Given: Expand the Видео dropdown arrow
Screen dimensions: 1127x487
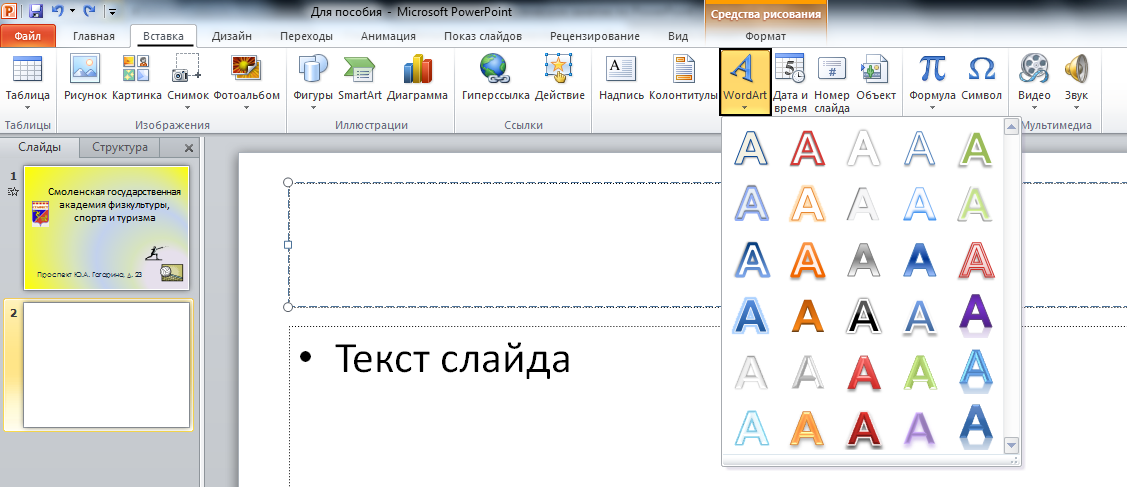Looking at the screenshot, I should pos(1034,108).
